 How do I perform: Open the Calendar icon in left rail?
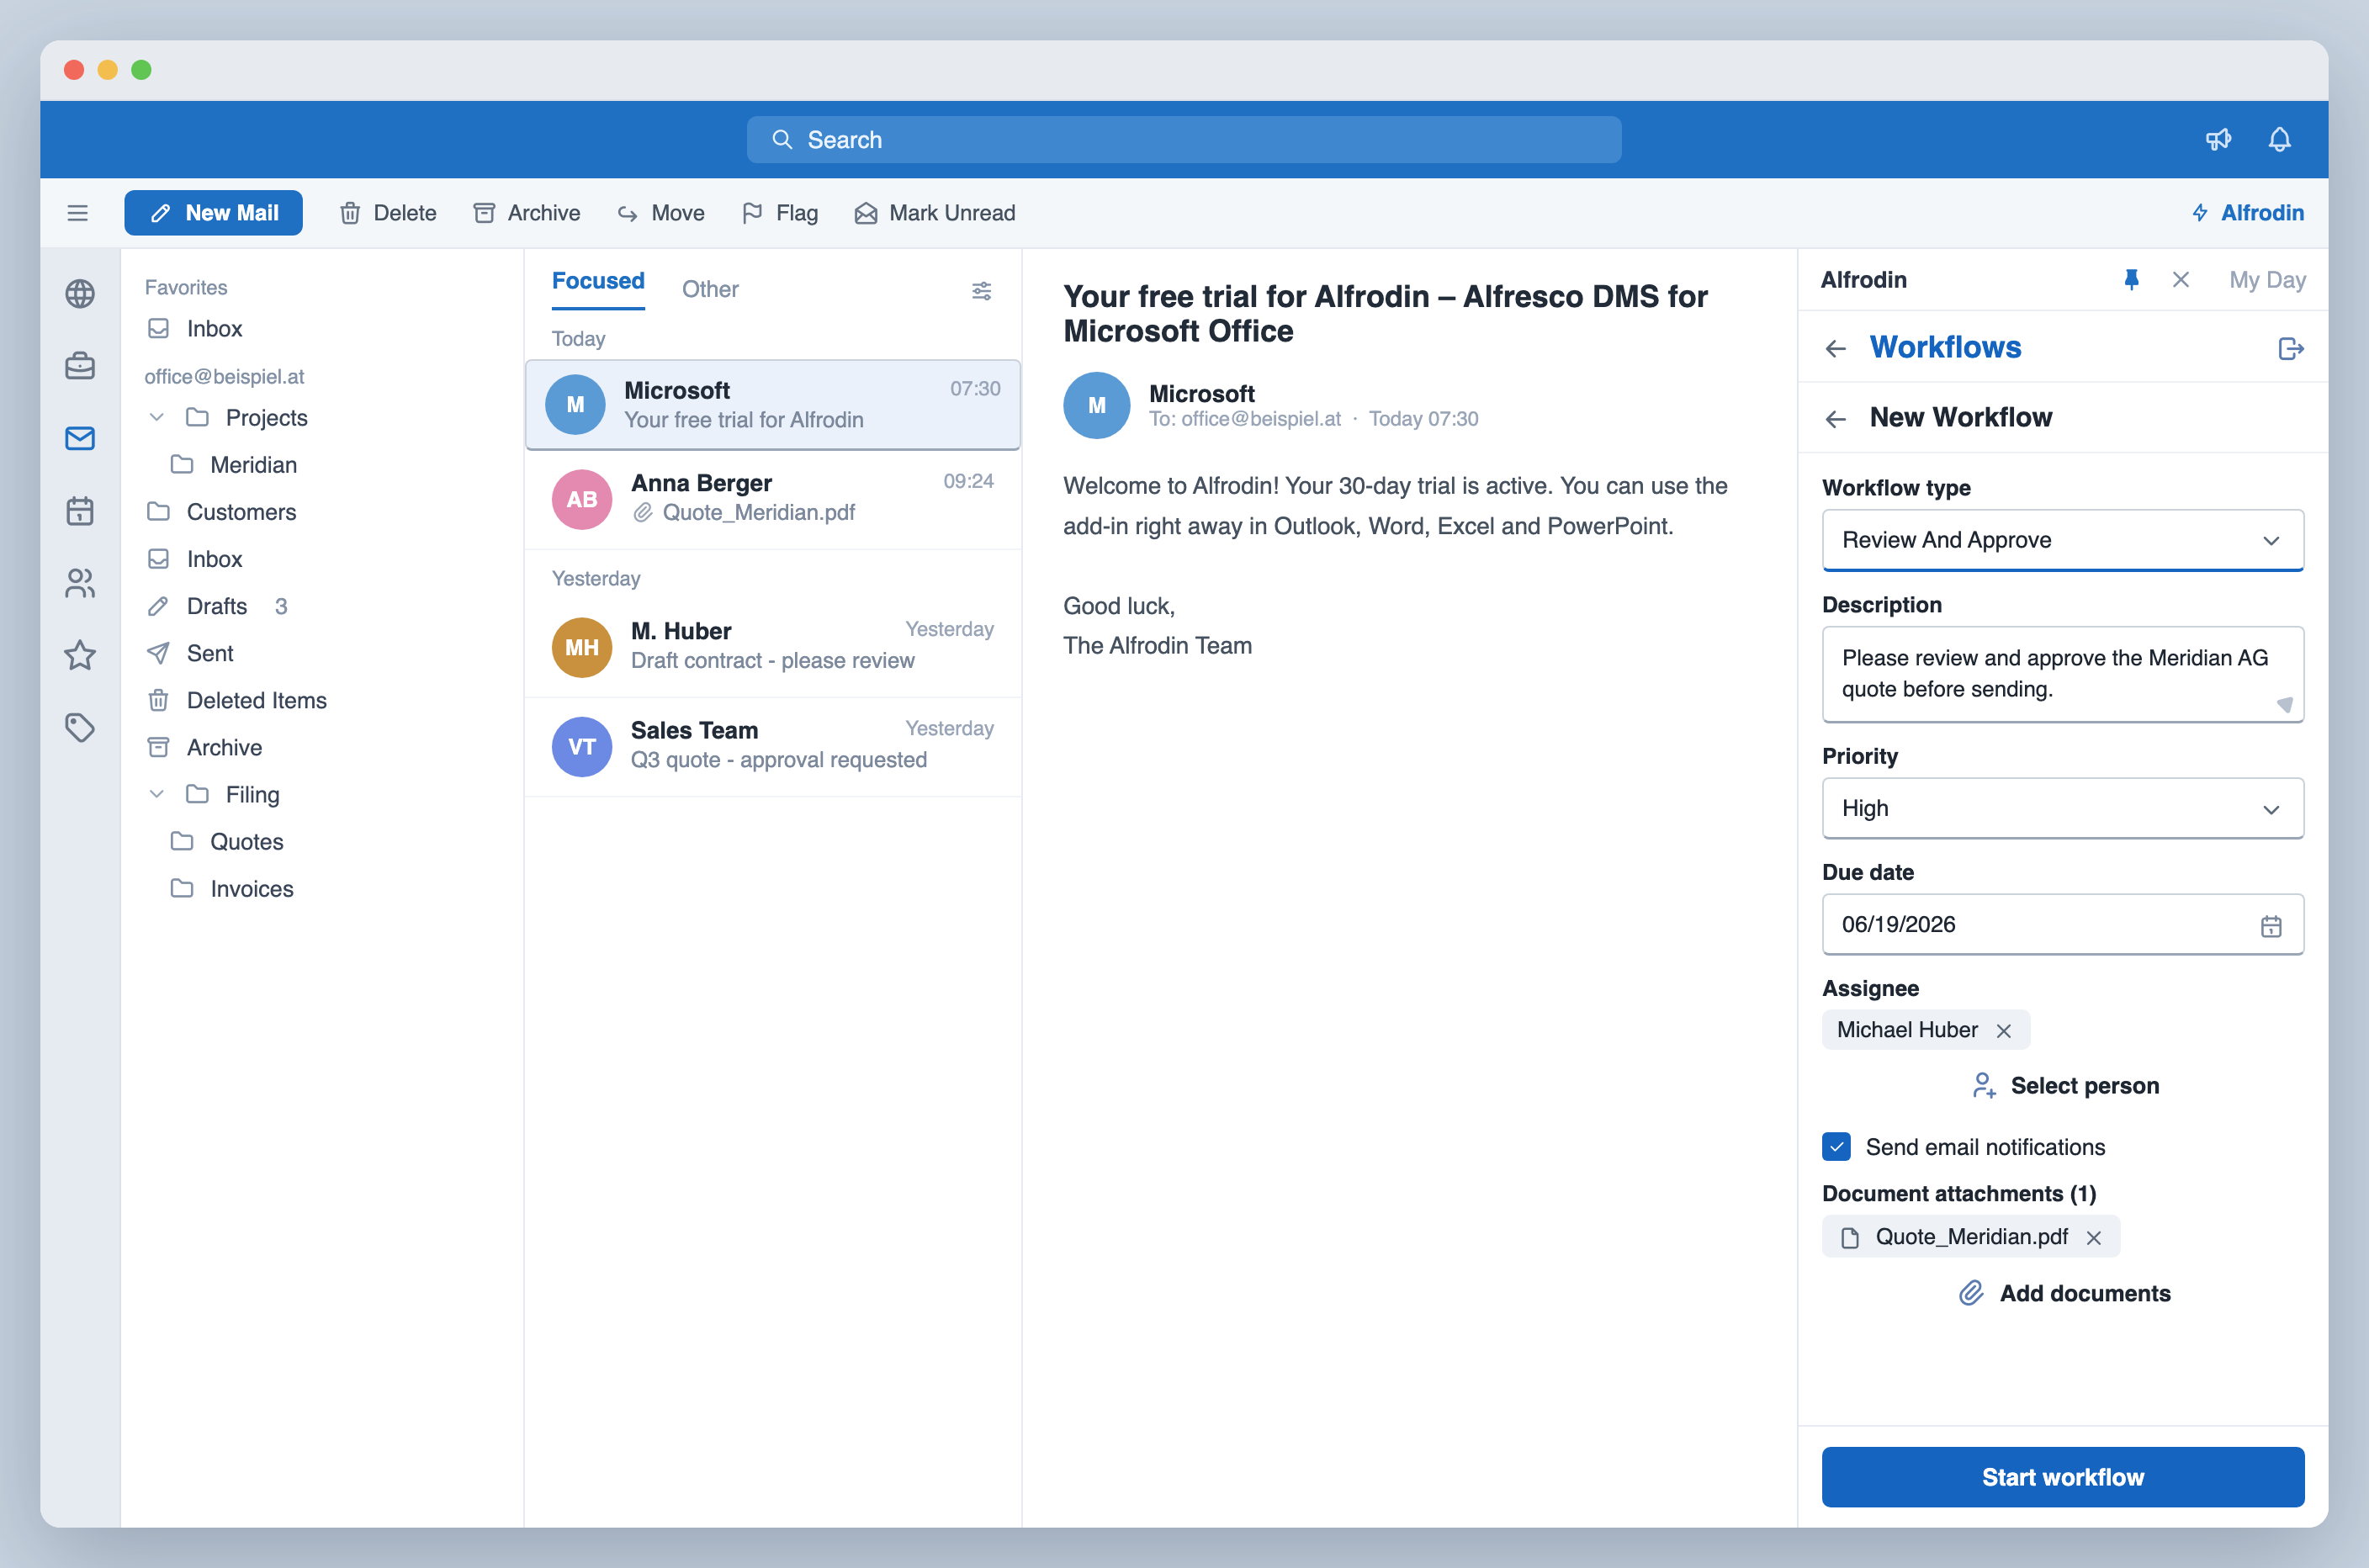80,511
